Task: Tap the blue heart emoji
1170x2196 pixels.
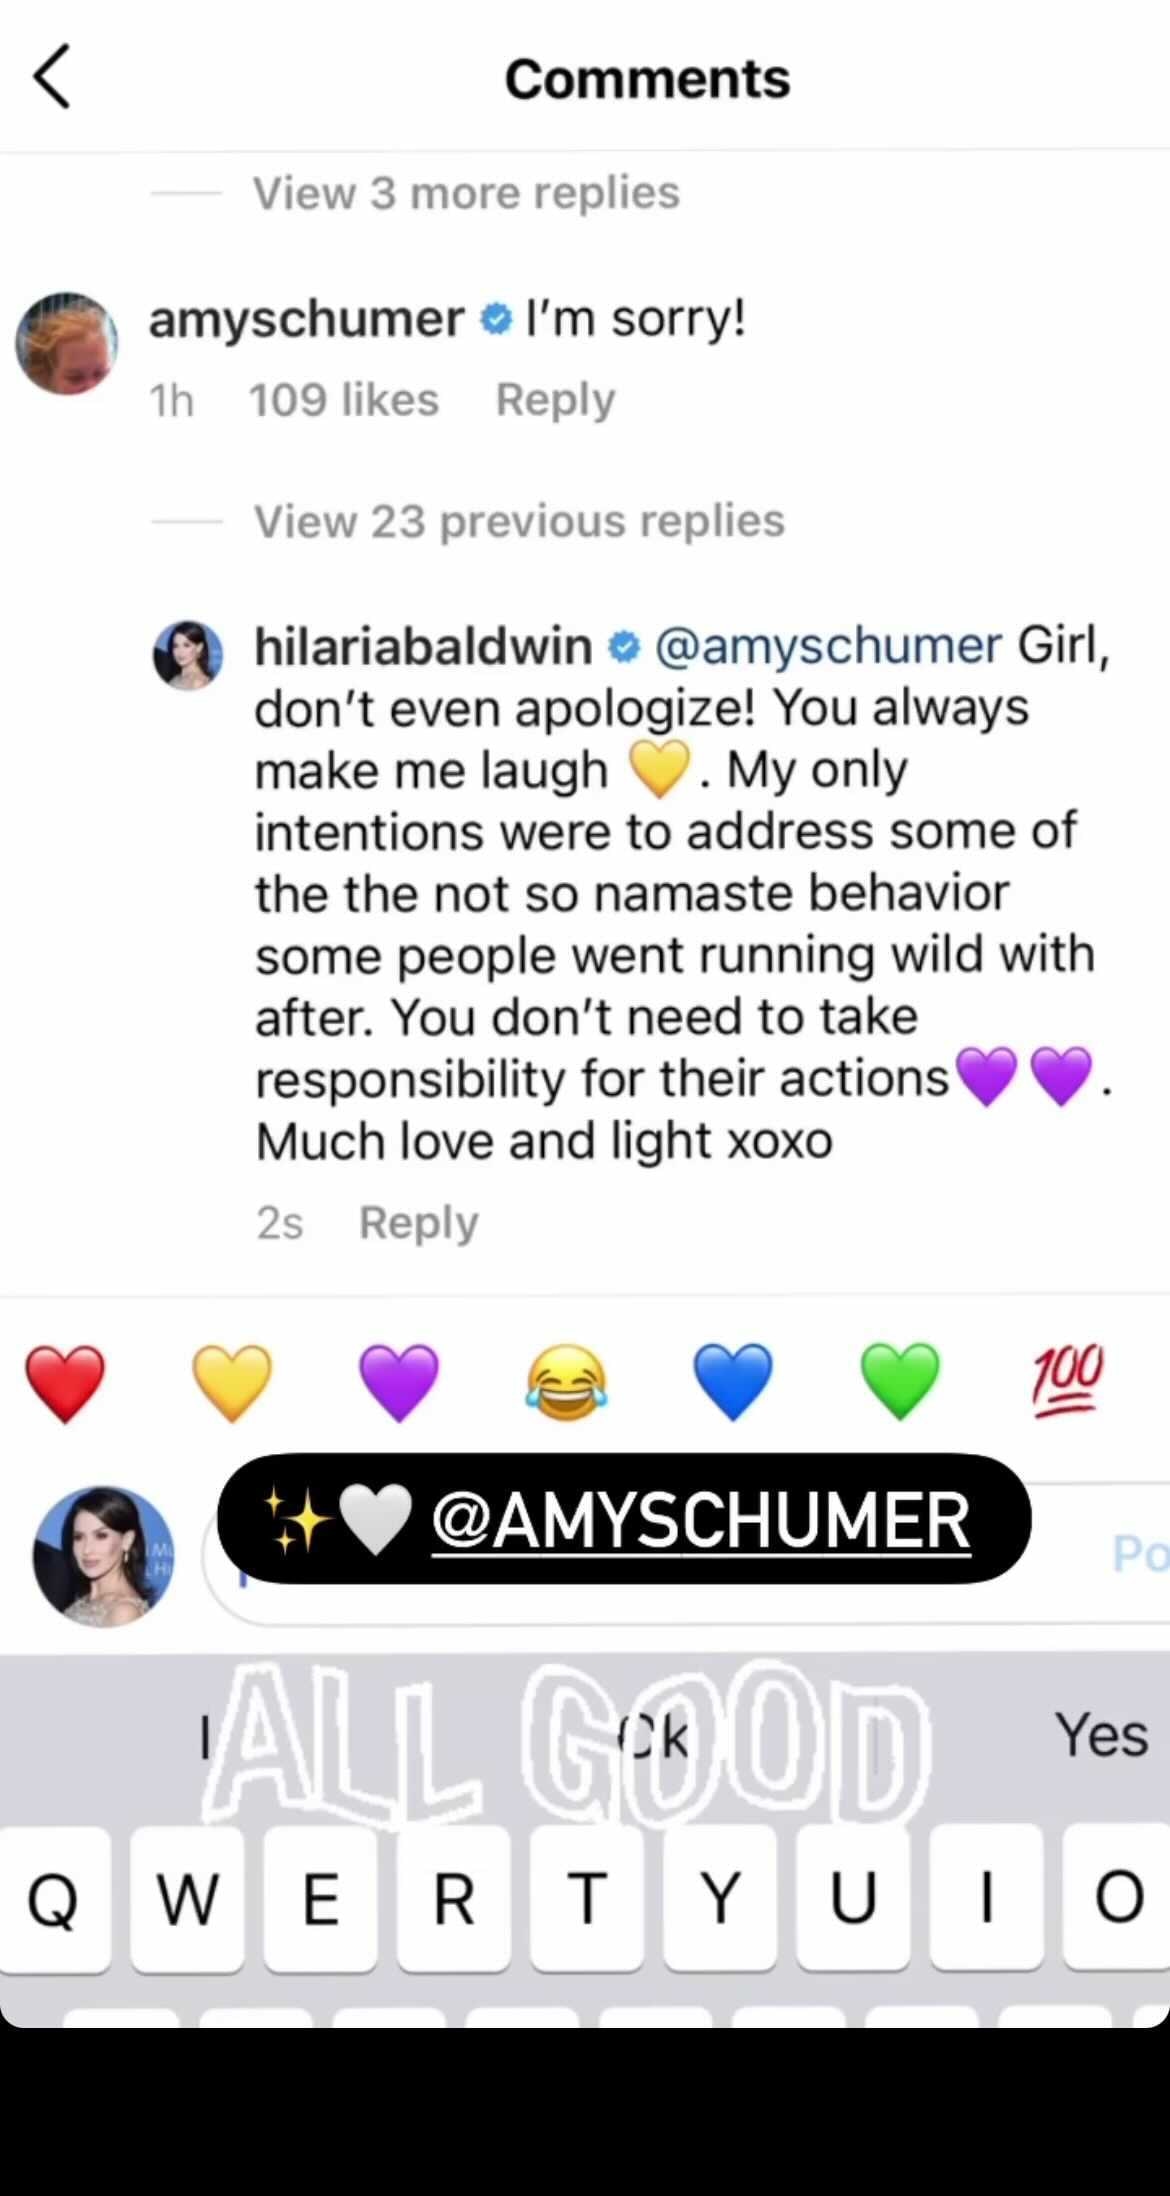Action: 733,1382
